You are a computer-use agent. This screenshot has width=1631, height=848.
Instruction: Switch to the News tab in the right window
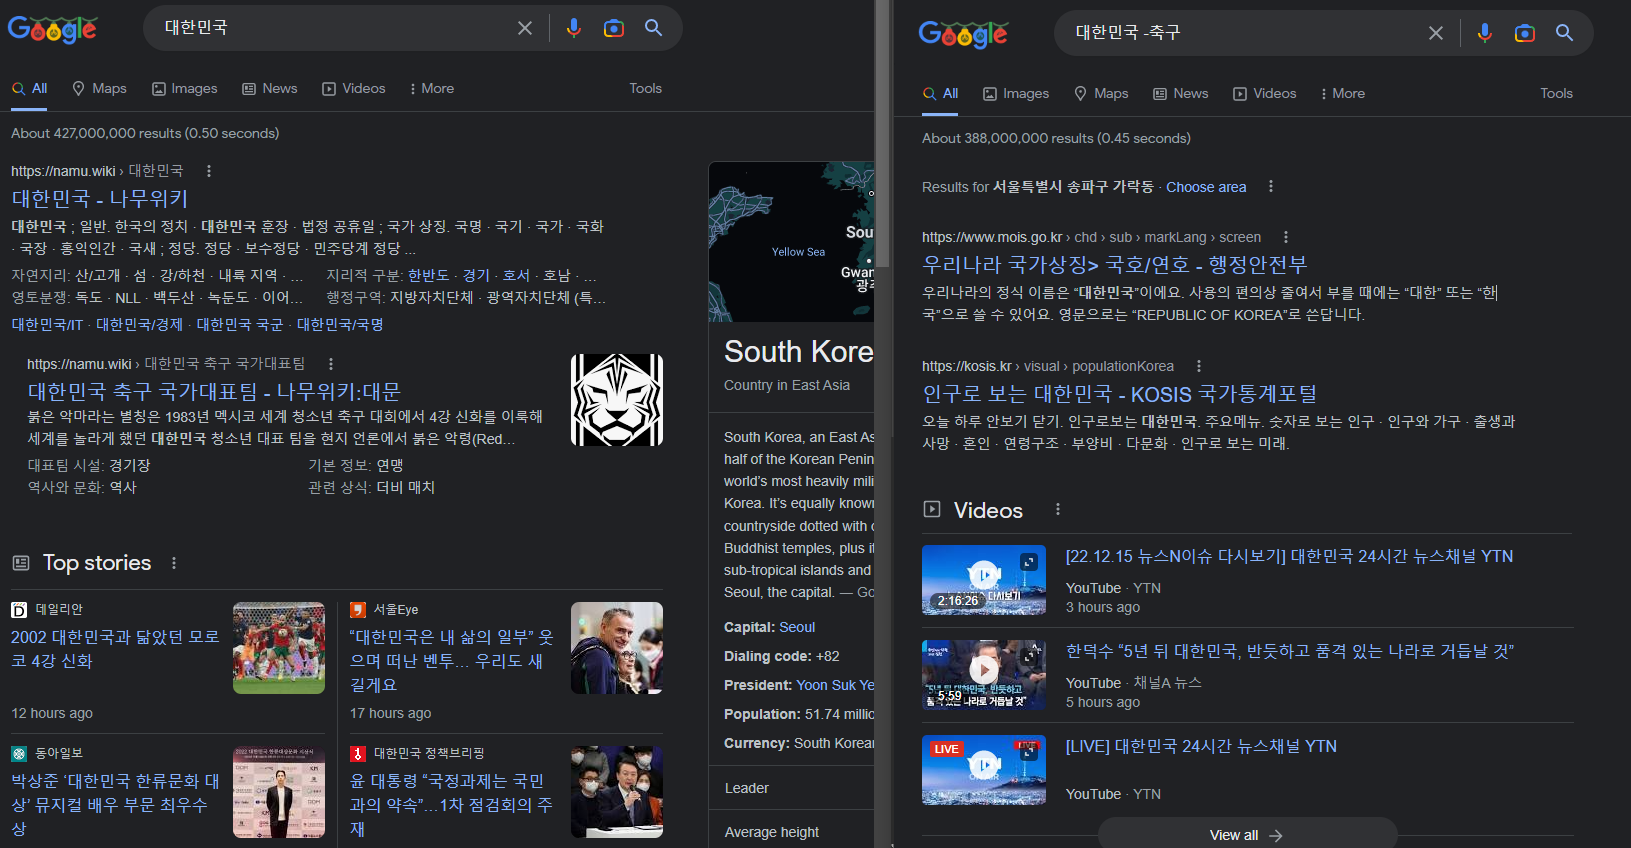pyautogui.click(x=1181, y=93)
